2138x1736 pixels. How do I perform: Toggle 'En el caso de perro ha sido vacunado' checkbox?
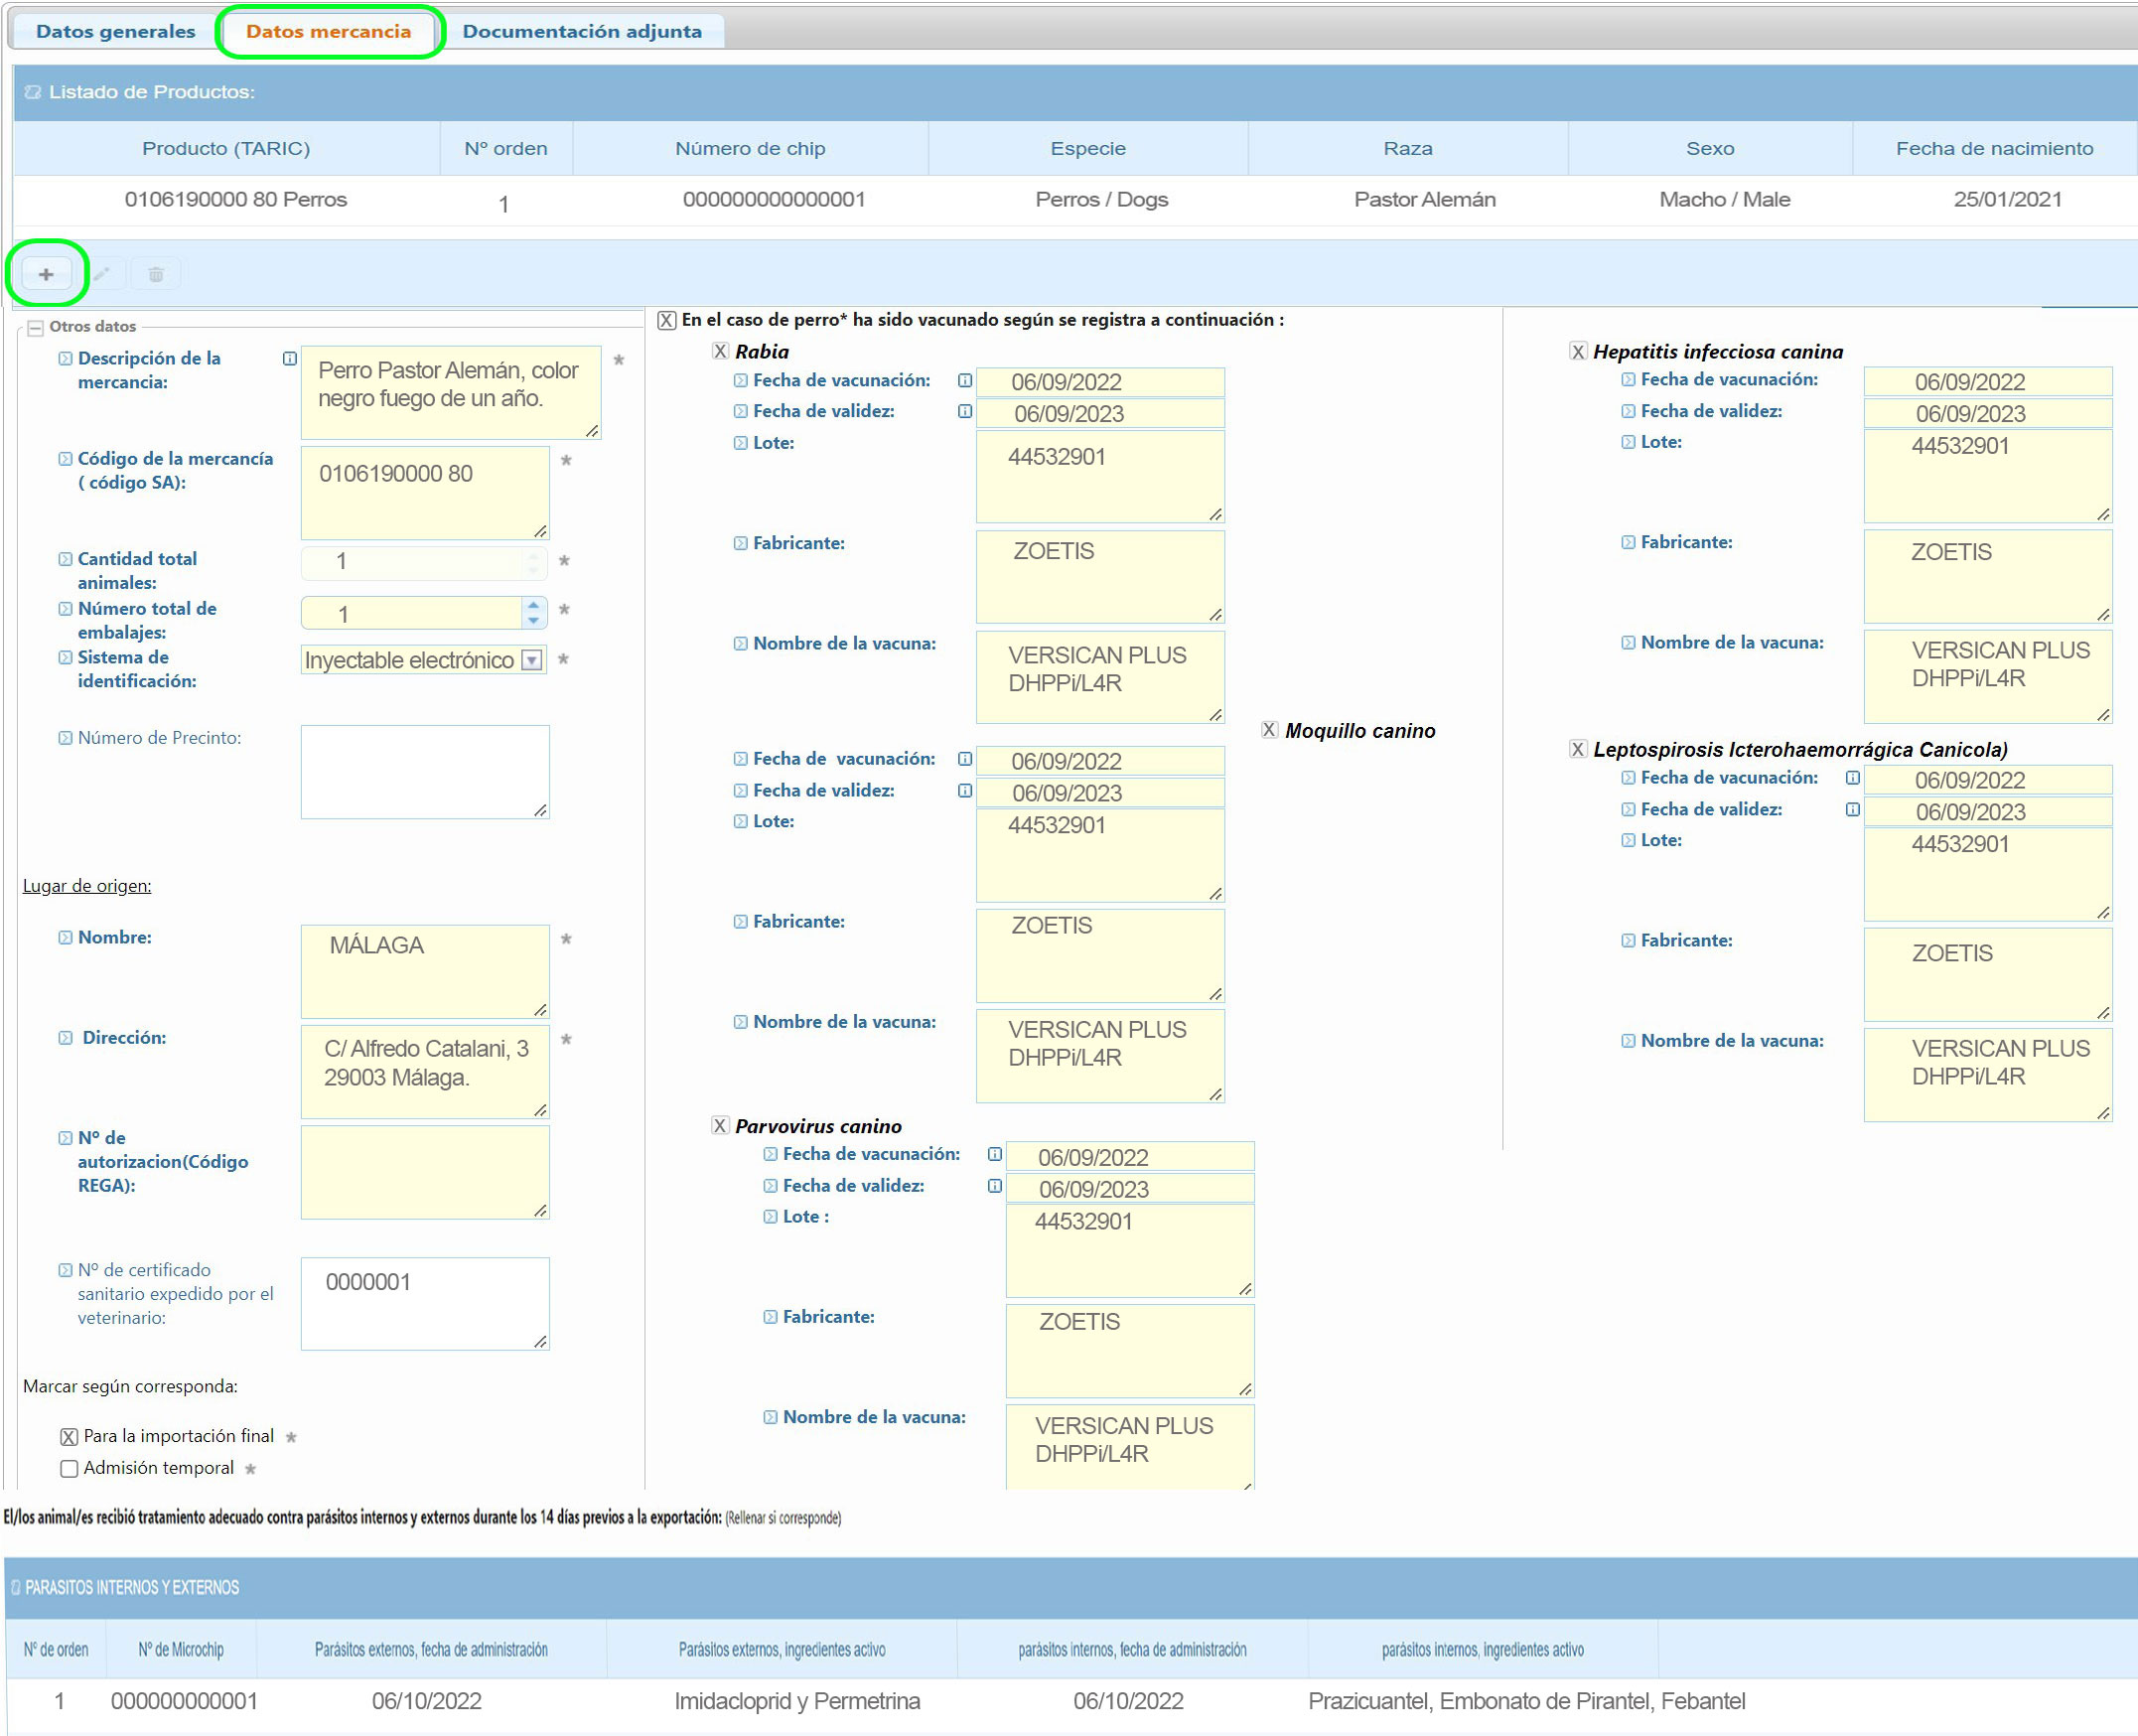(667, 320)
